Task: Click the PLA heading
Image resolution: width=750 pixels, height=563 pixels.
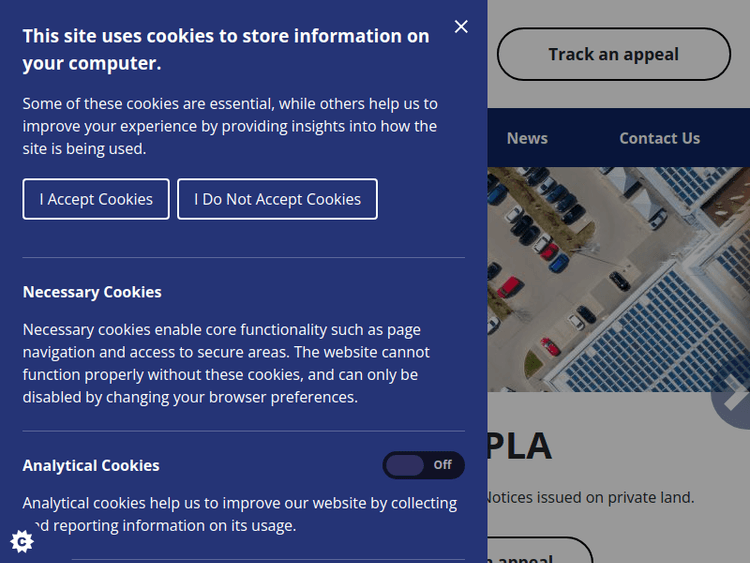Action: (519, 446)
